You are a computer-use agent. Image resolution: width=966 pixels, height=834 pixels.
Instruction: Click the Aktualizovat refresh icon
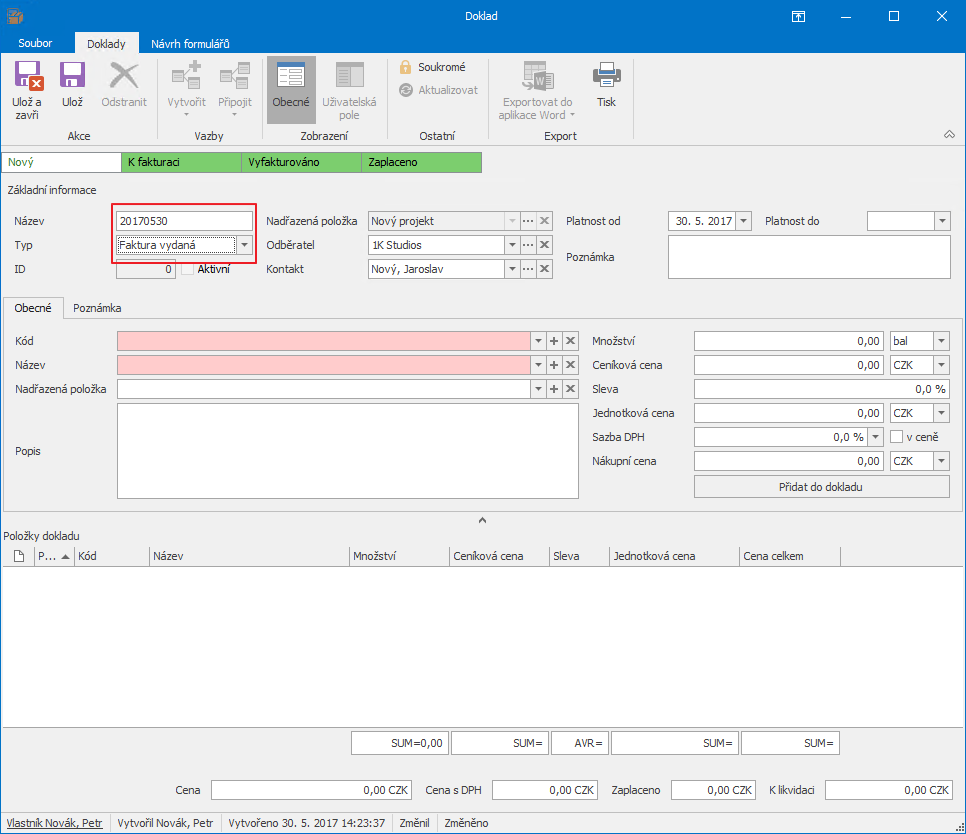pos(405,90)
